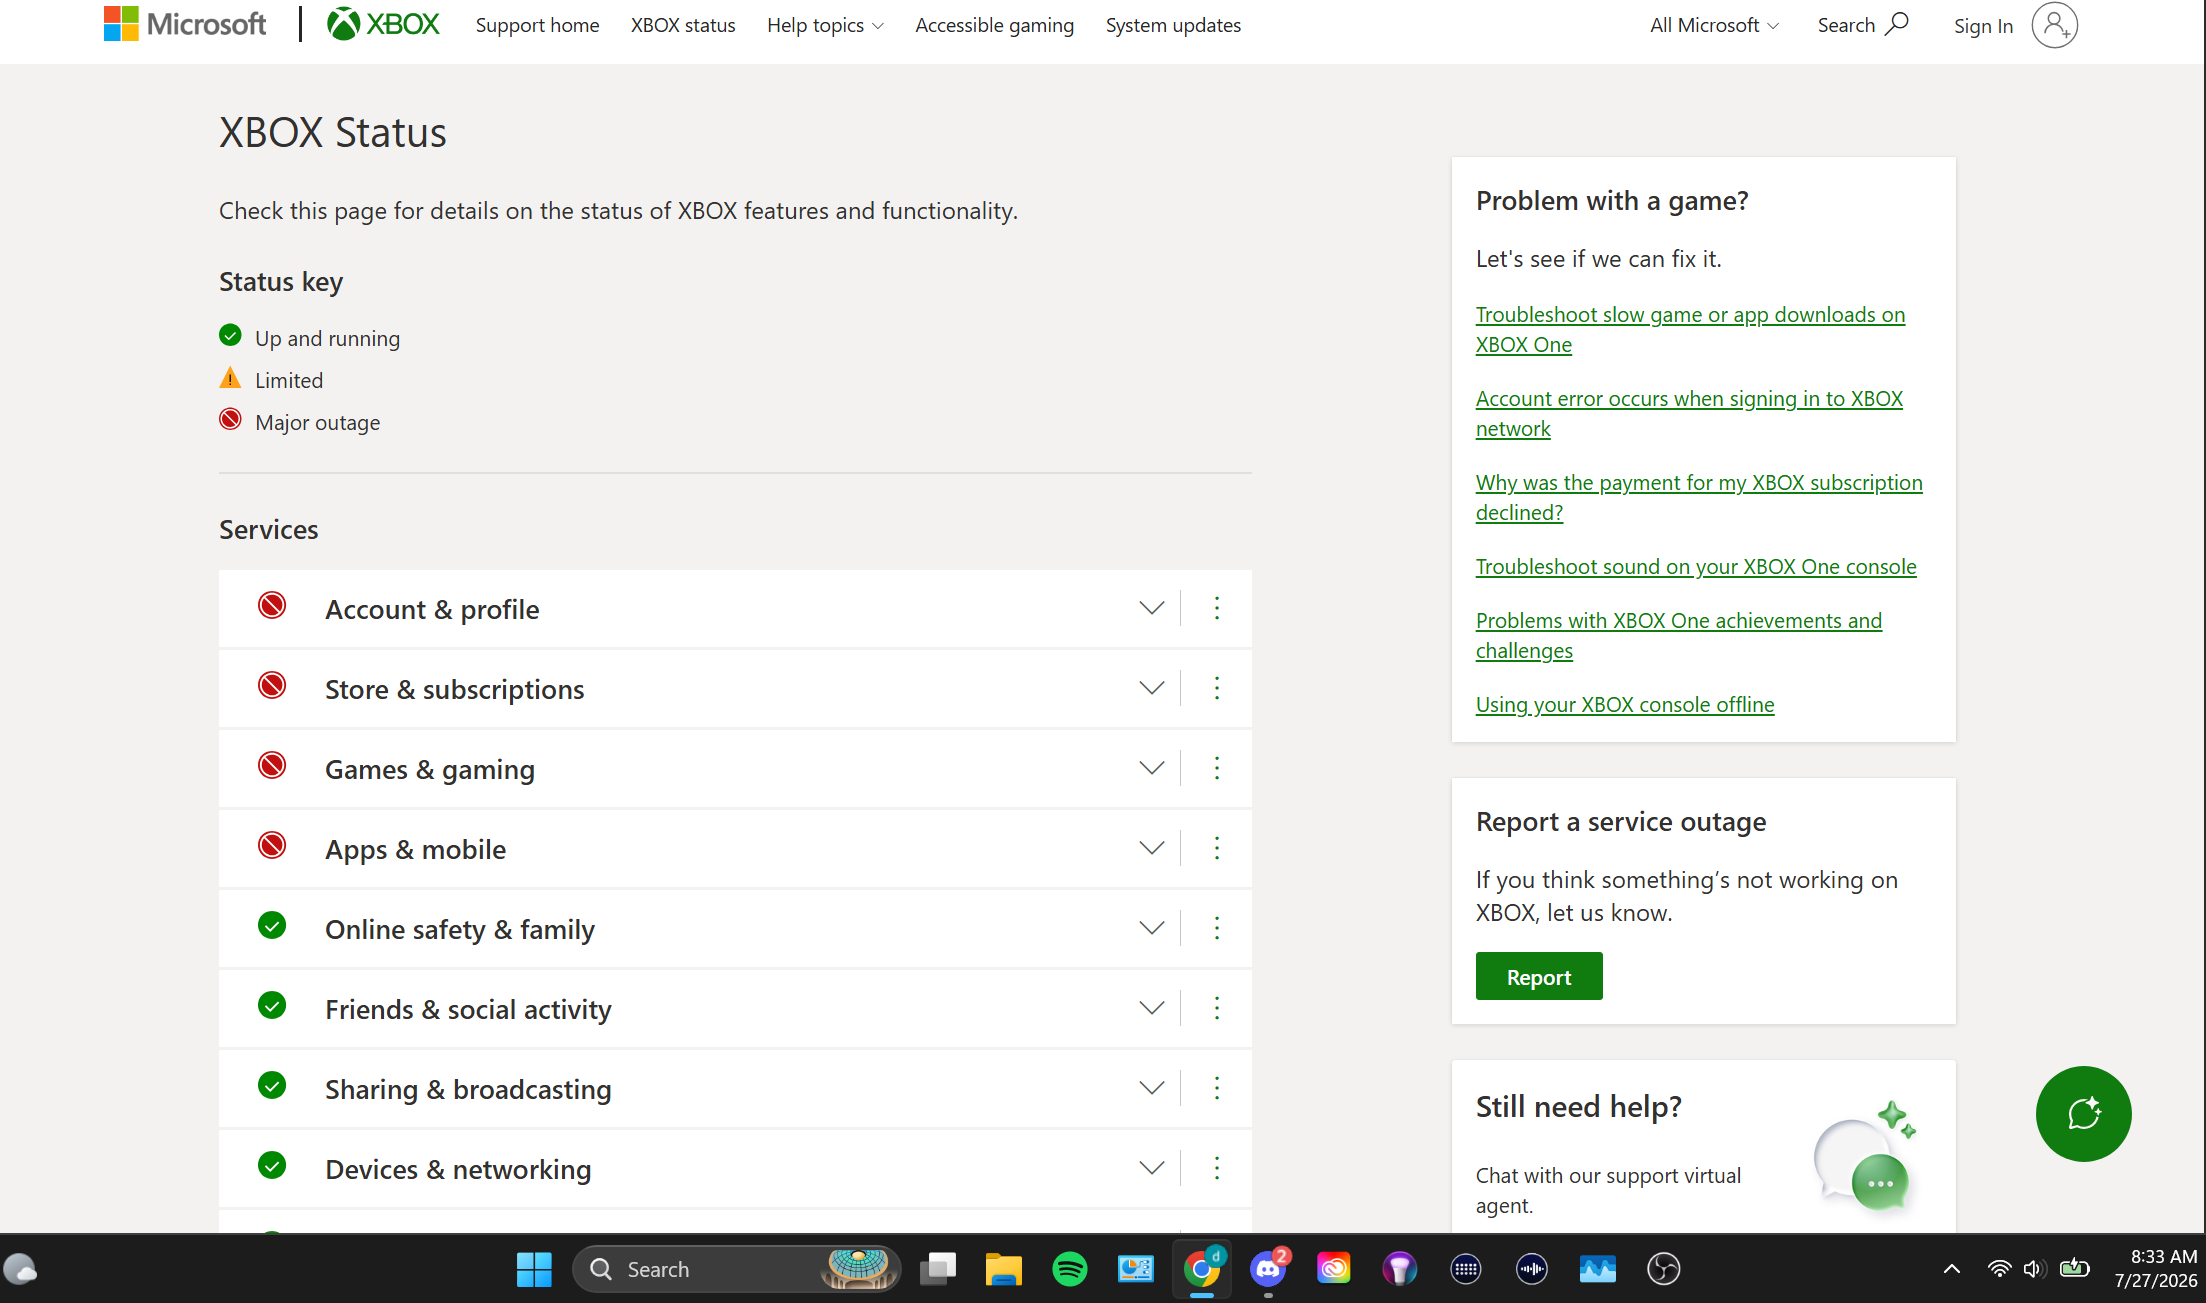This screenshot has width=2206, height=1303.
Task: Expand the Account & profile service row
Action: (x=1152, y=608)
